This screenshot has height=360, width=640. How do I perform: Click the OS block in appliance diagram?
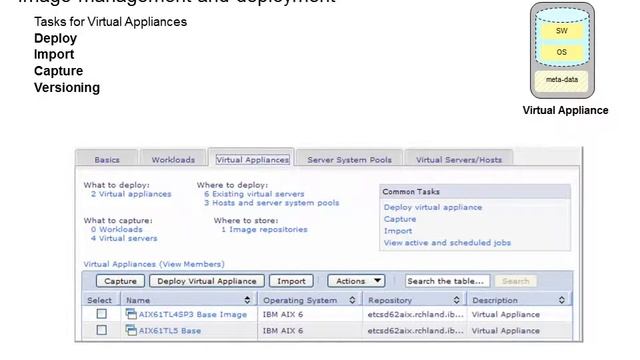tap(562, 52)
